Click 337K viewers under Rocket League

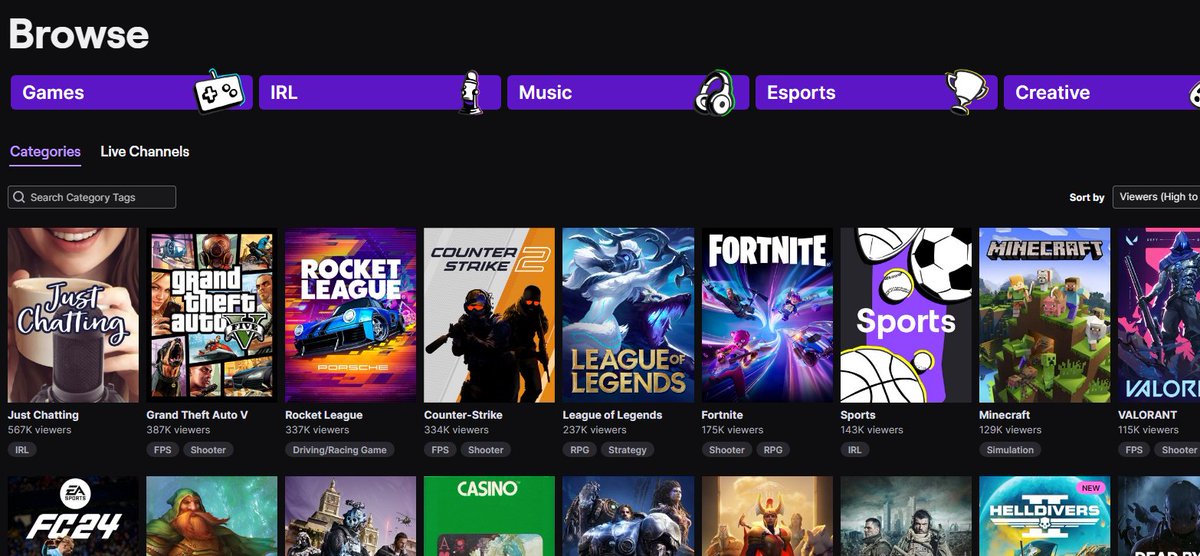pyautogui.click(x=317, y=430)
